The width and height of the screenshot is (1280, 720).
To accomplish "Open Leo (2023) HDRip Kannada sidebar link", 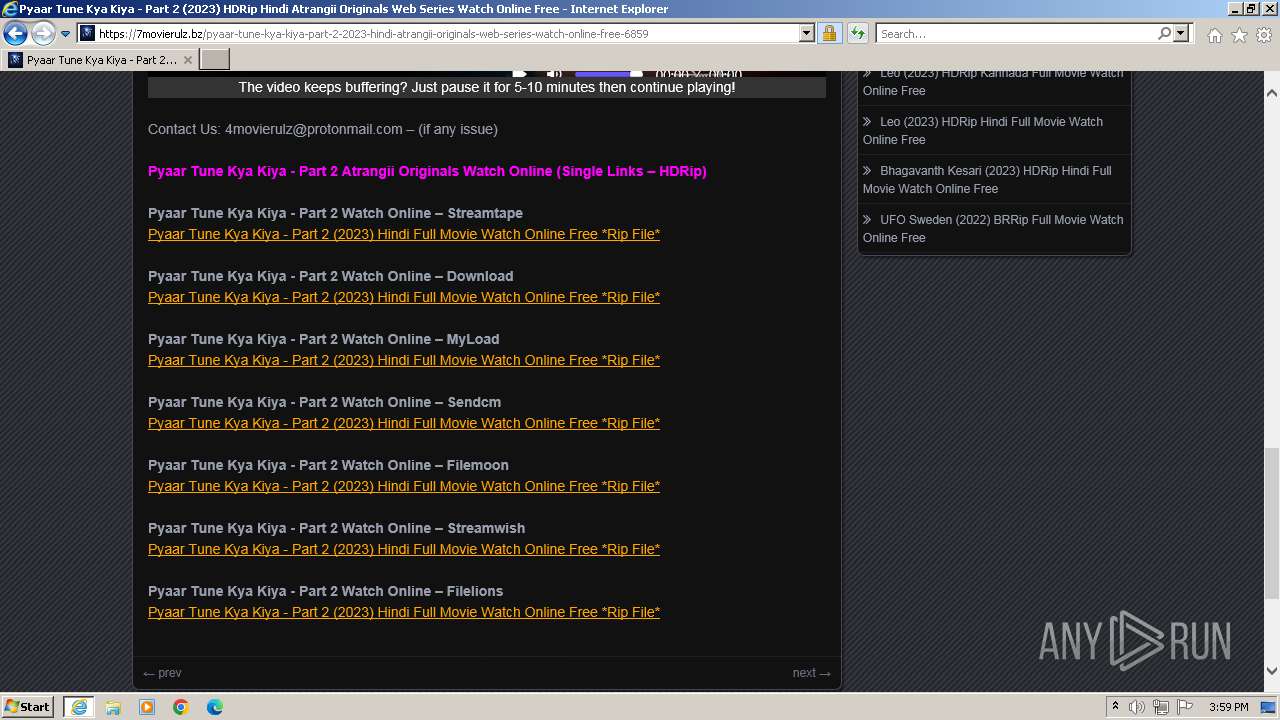I will click(x=993, y=81).
